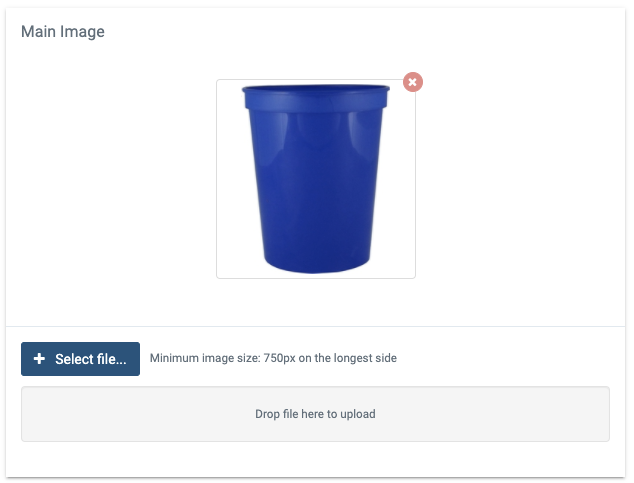Click the white plus sign beside Select file
This screenshot has height=483, width=634.
(x=39, y=359)
